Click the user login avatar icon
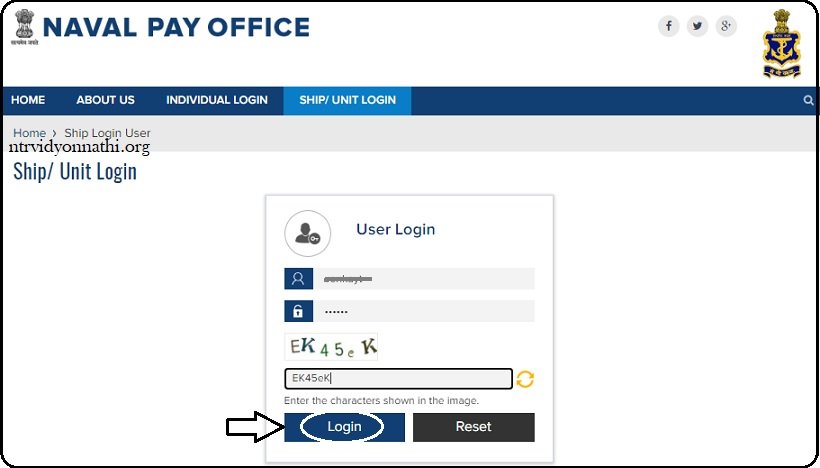820x468 pixels. (x=308, y=233)
